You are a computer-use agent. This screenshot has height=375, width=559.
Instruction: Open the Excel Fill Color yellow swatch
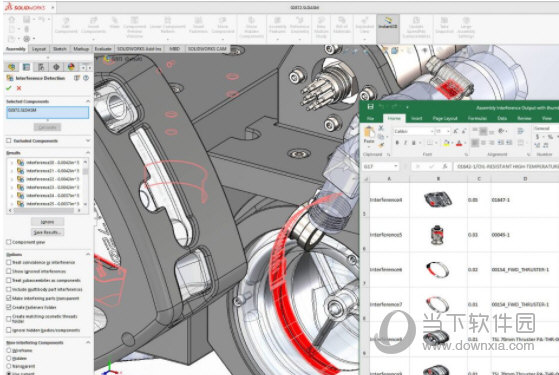coord(446,143)
